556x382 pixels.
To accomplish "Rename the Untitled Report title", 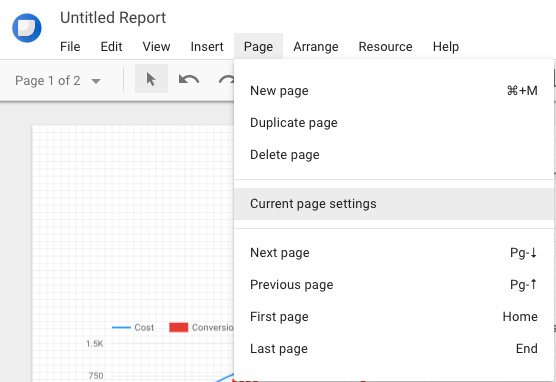I will (x=113, y=18).
